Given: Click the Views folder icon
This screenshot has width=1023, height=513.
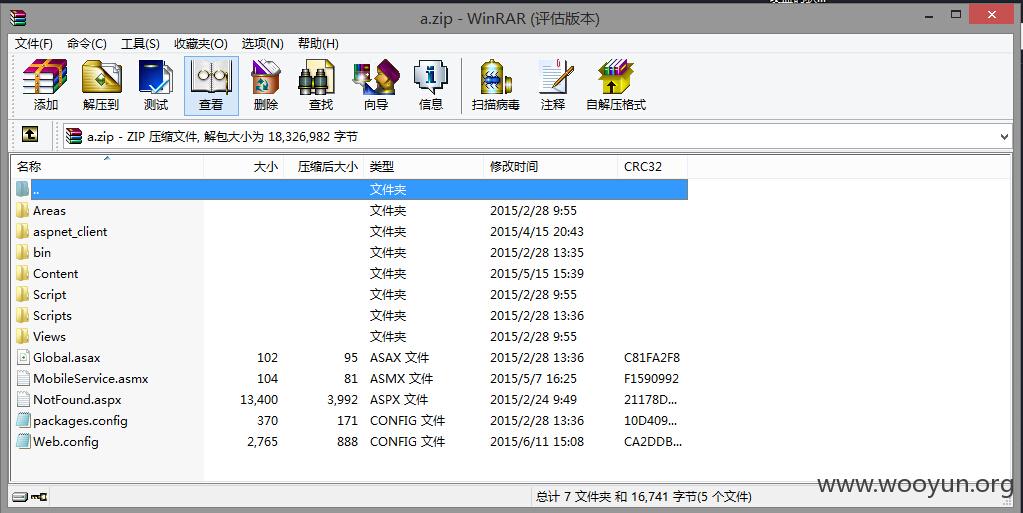Looking at the screenshot, I should click(23, 336).
